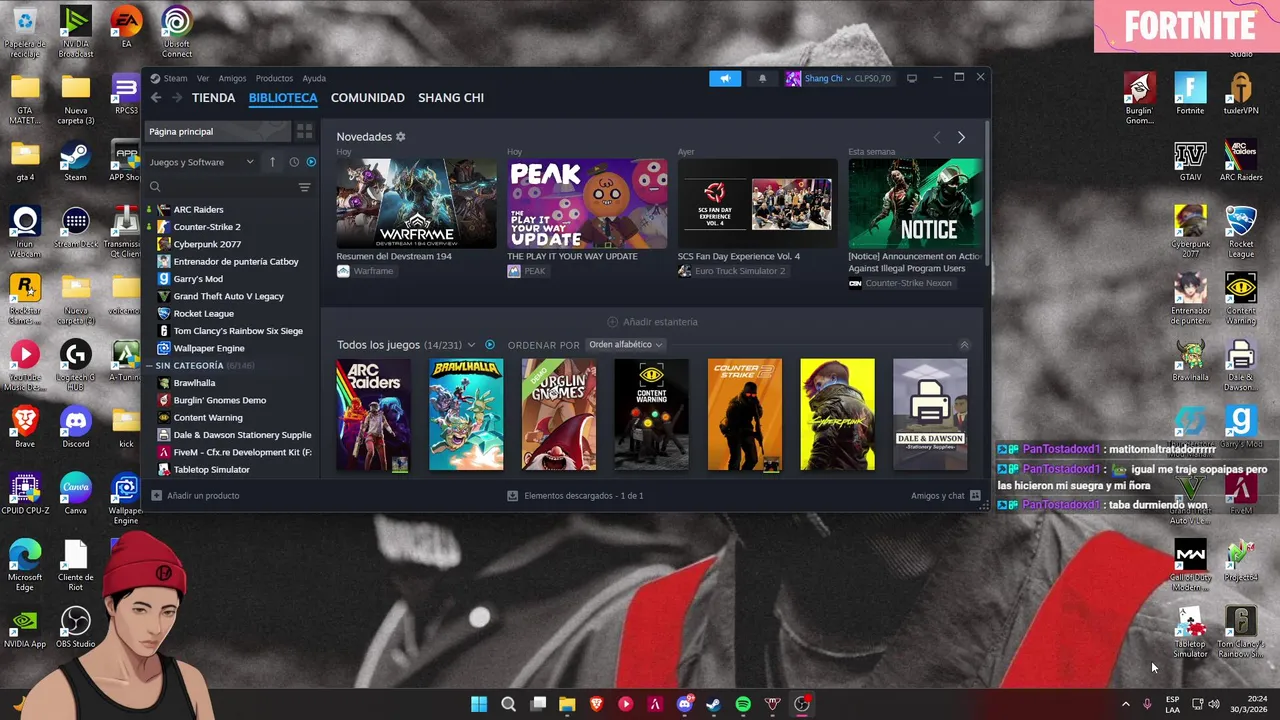Viewport: 1280px width, 720px height.
Task: Open the Steam announcements megaphone button
Action: point(725,78)
